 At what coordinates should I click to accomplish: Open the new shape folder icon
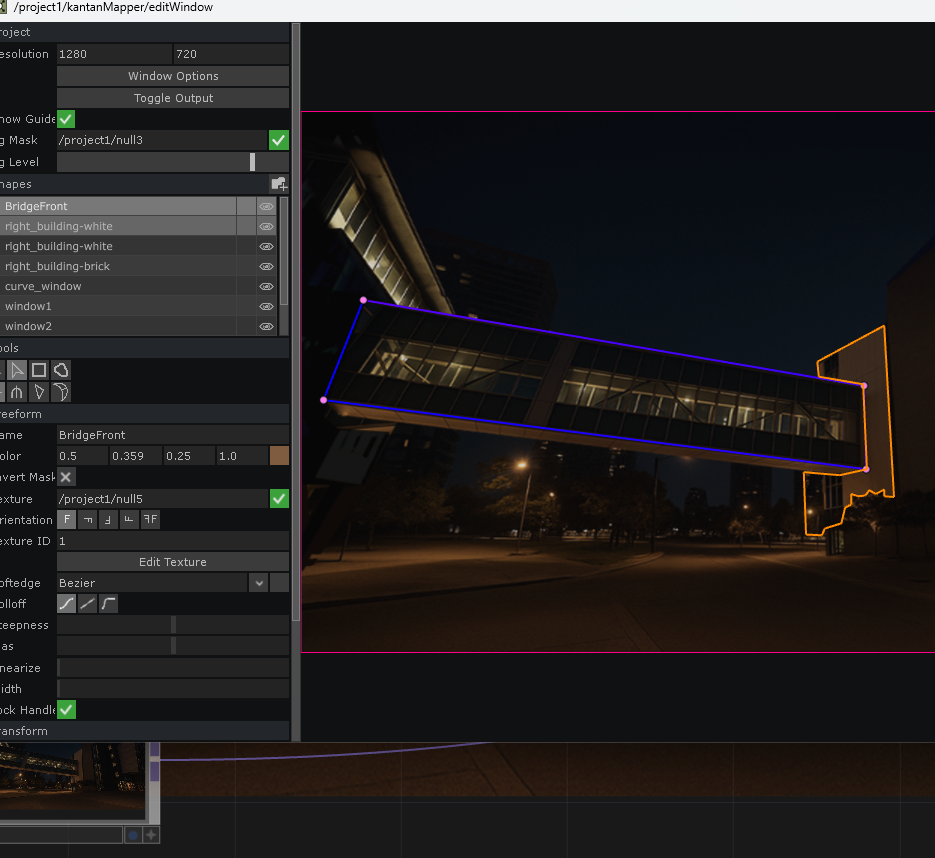click(279, 184)
